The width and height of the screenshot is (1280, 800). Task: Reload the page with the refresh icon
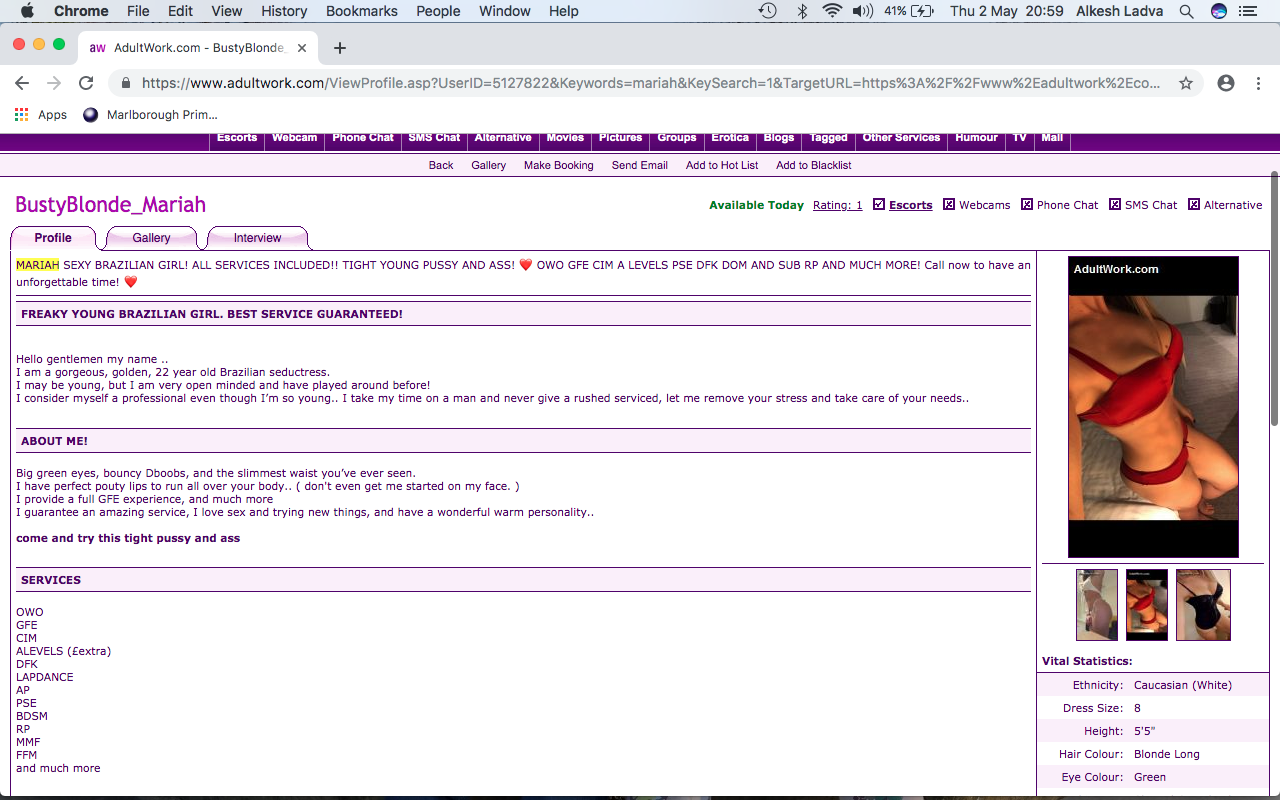[x=86, y=83]
